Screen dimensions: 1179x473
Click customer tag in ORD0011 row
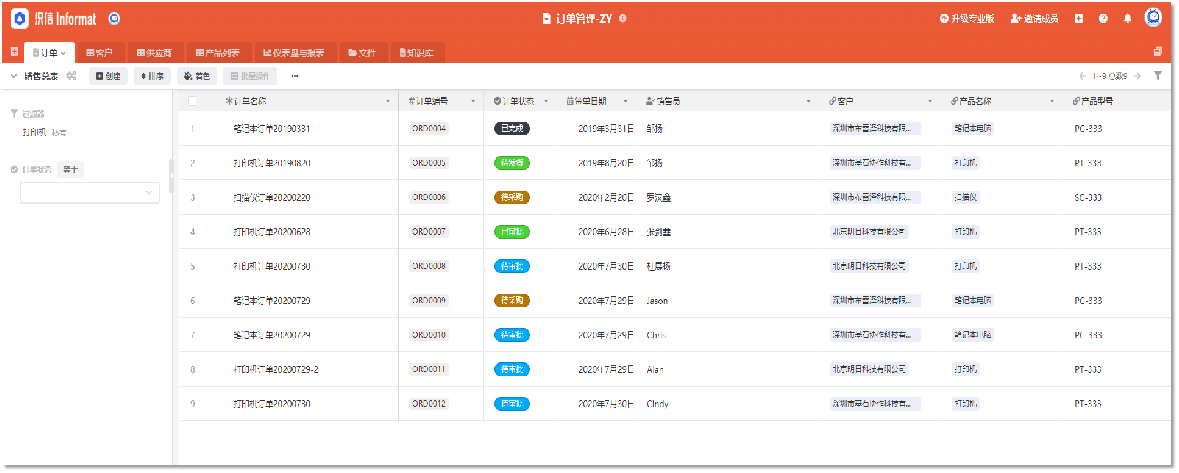[x=869, y=370]
